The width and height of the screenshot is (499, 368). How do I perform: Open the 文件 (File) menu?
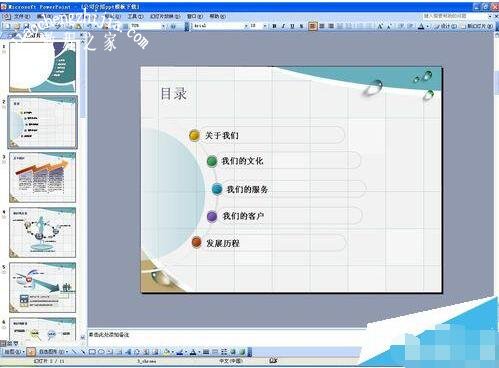(22, 16)
